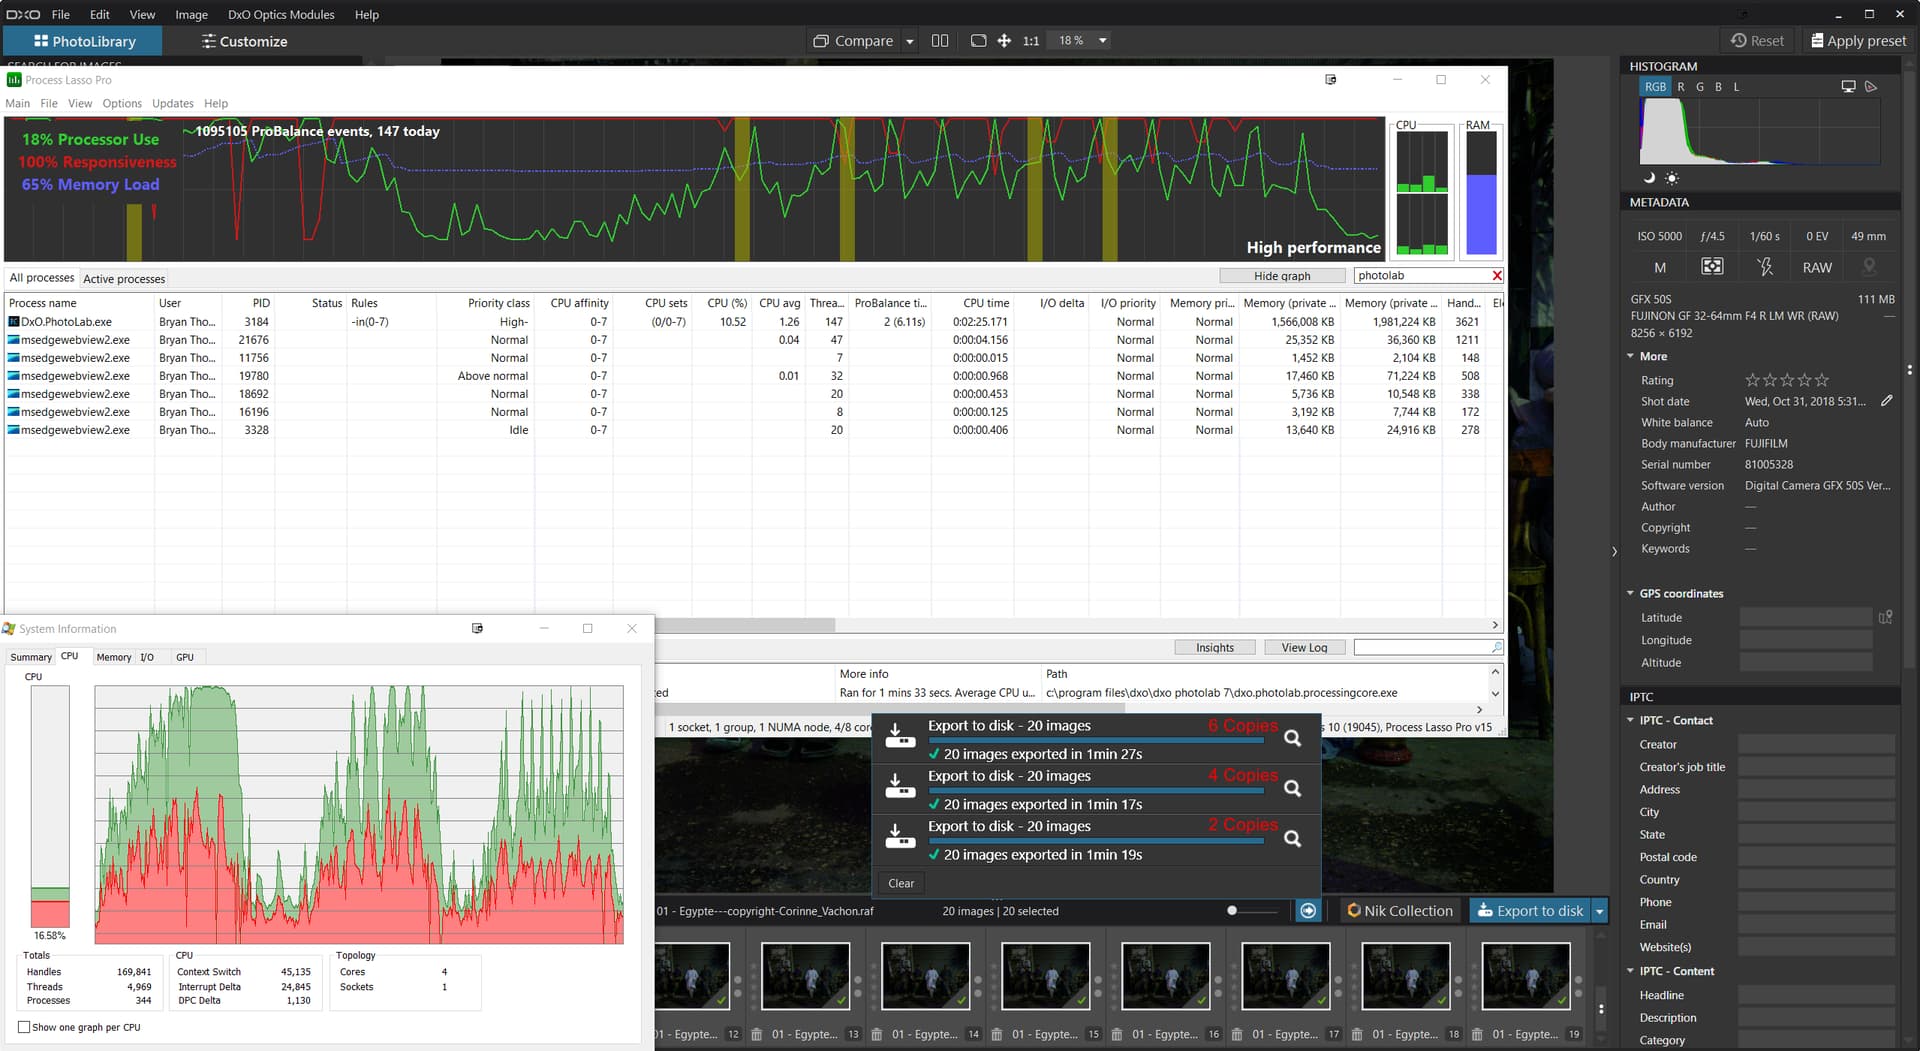Click export-to-disk icon for 1min 17s job
The width and height of the screenshot is (1920, 1051).
pyautogui.click(x=900, y=786)
